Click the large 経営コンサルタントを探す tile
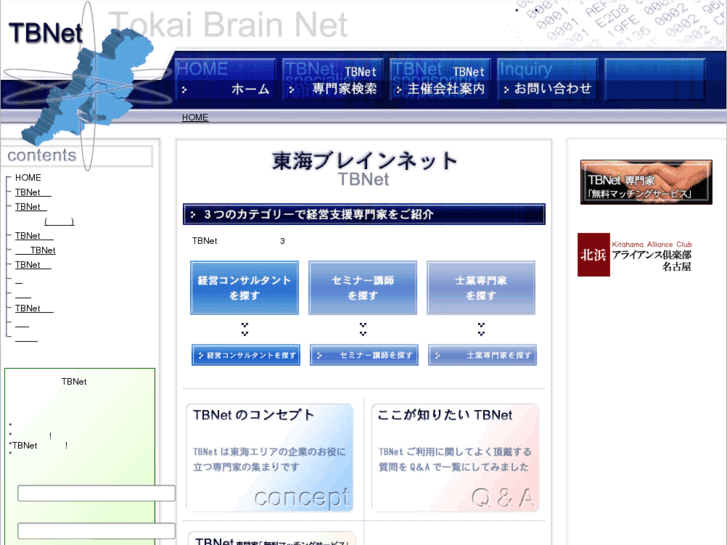The height and width of the screenshot is (545, 727). (244, 288)
